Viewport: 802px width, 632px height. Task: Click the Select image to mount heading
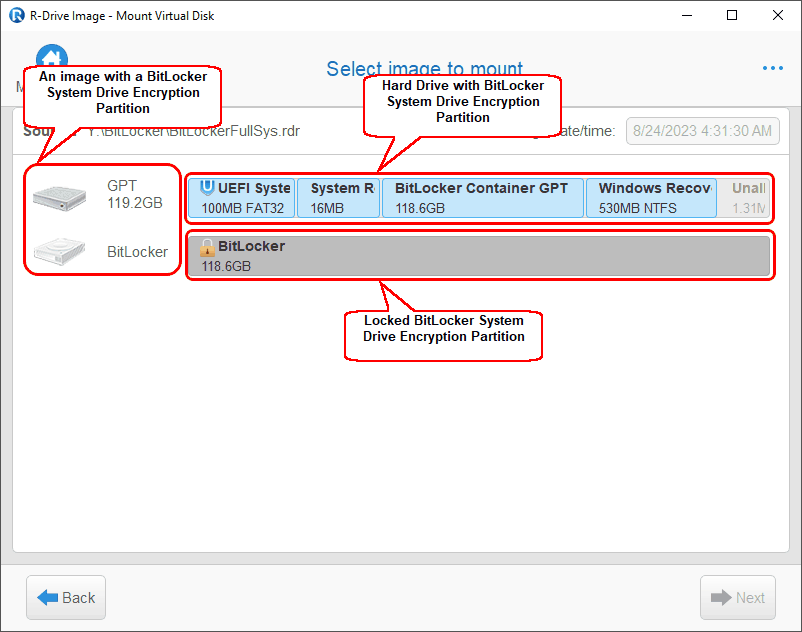pyautogui.click(x=425, y=69)
